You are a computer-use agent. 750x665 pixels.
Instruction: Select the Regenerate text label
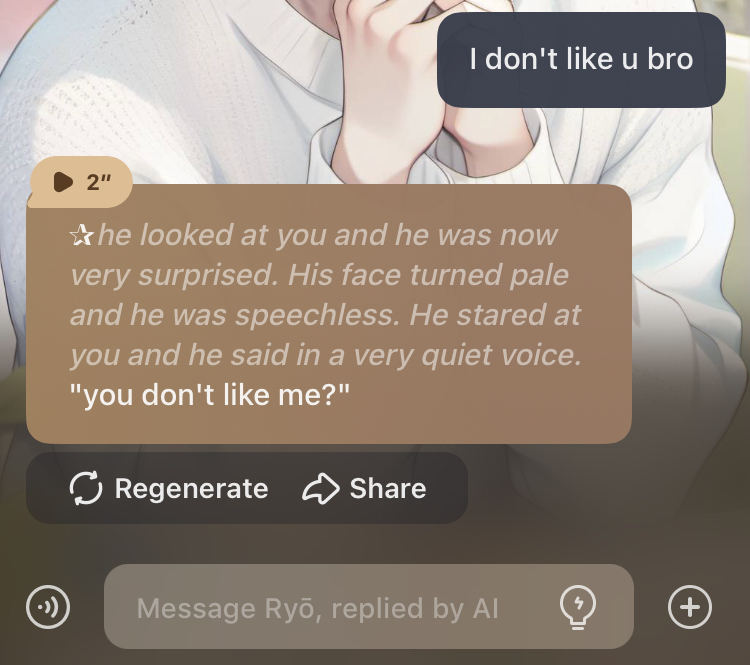coord(191,488)
